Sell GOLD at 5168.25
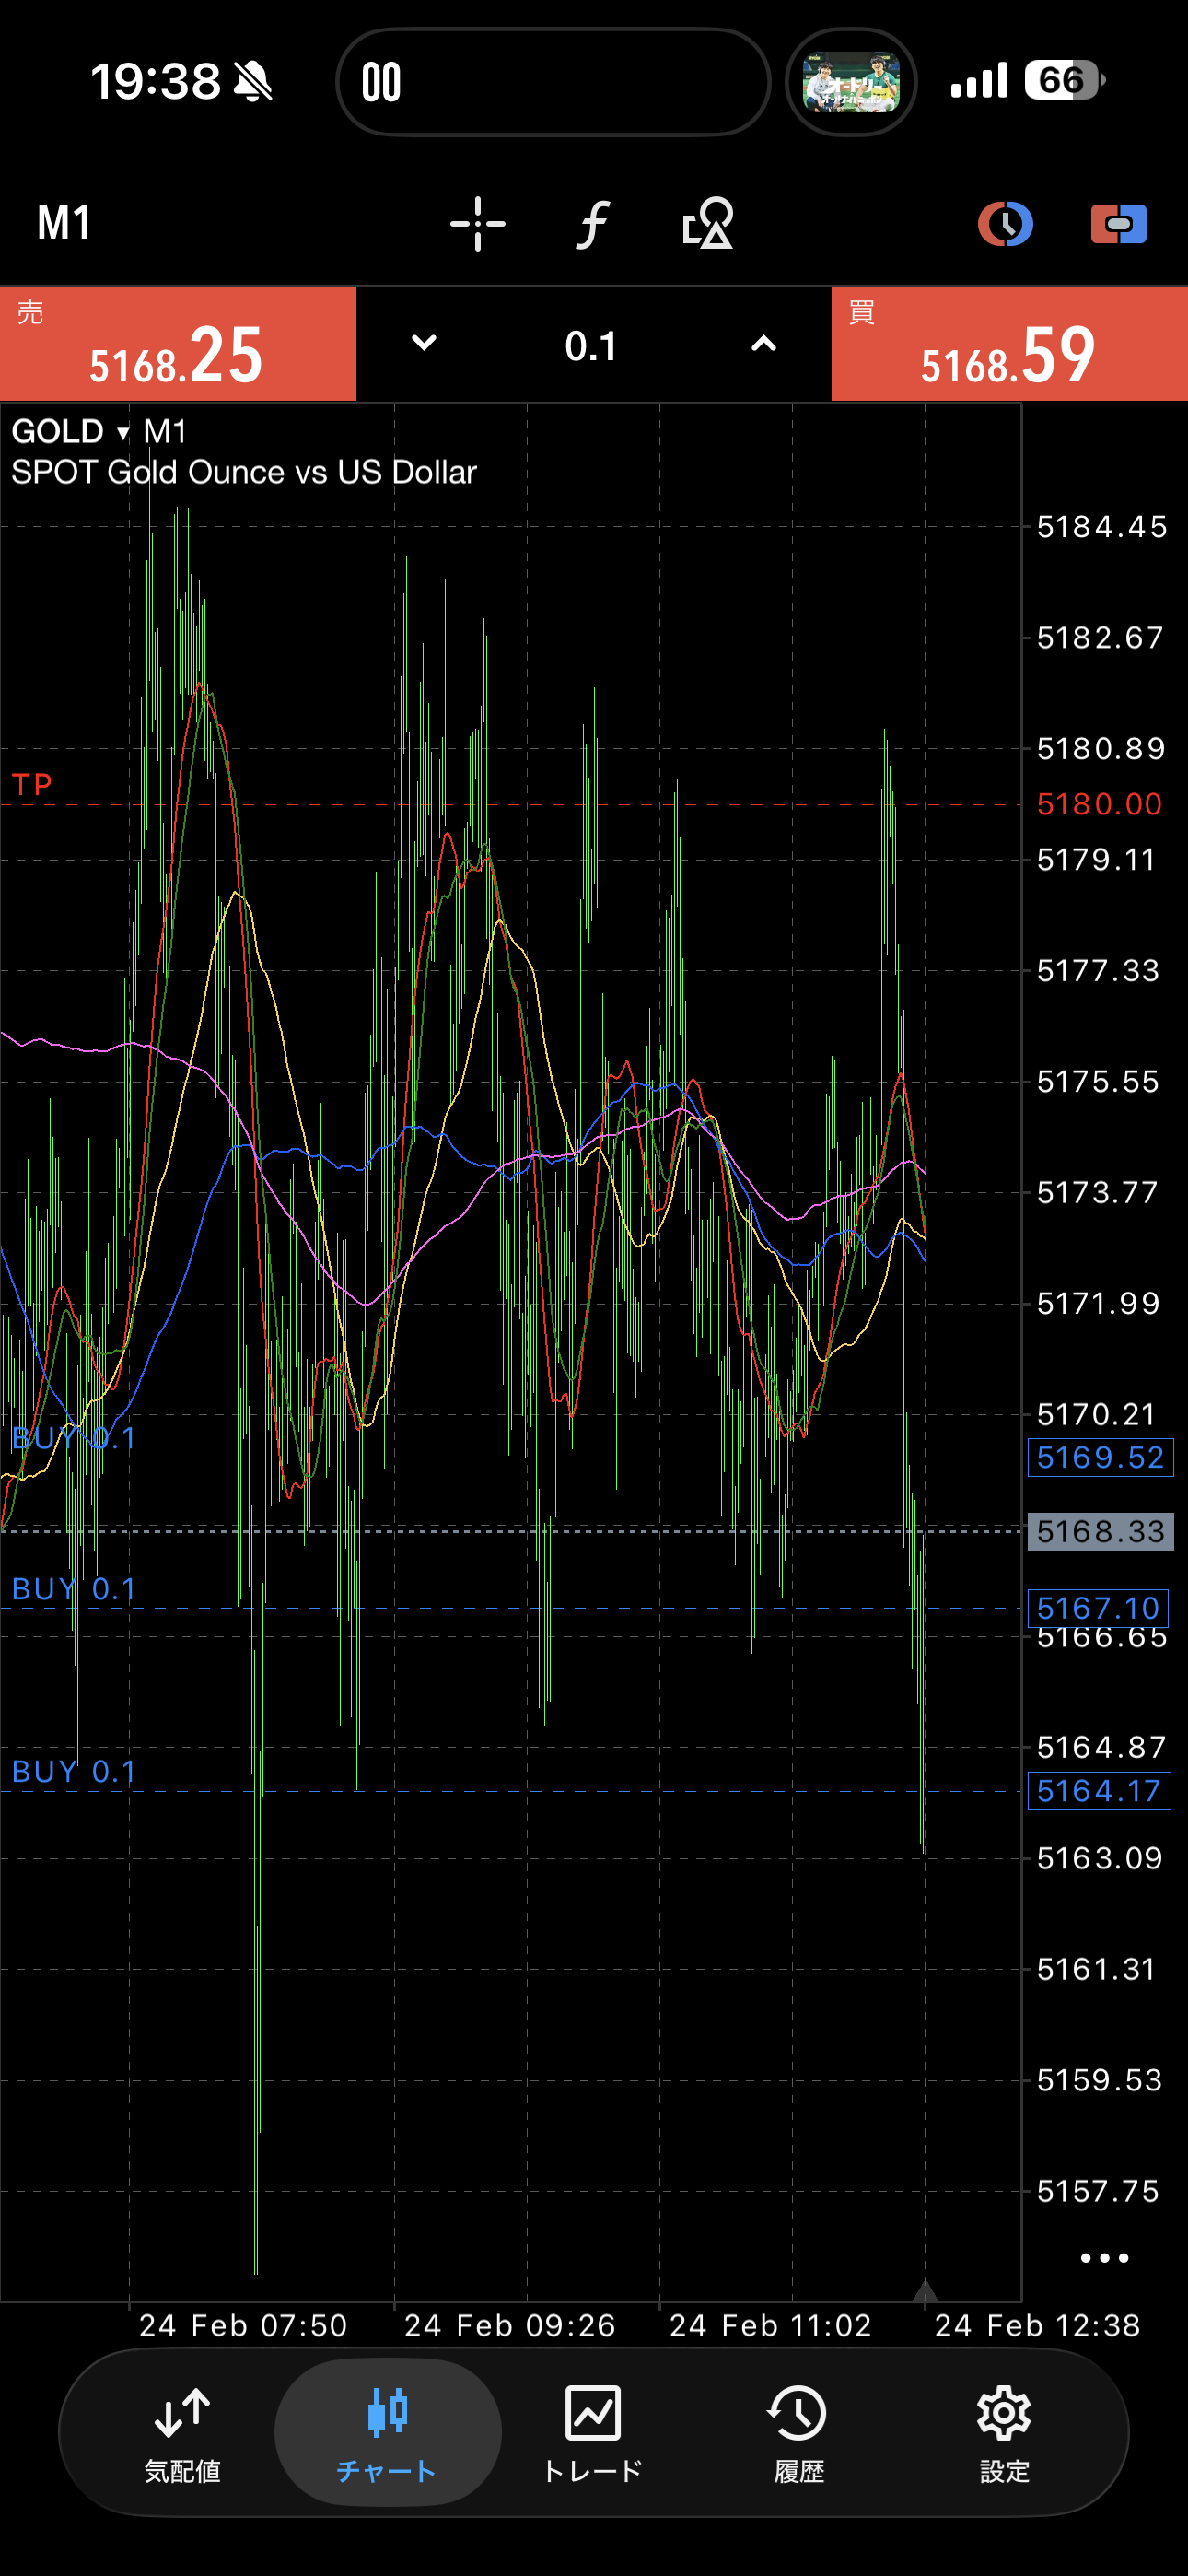 [x=178, y=345]
